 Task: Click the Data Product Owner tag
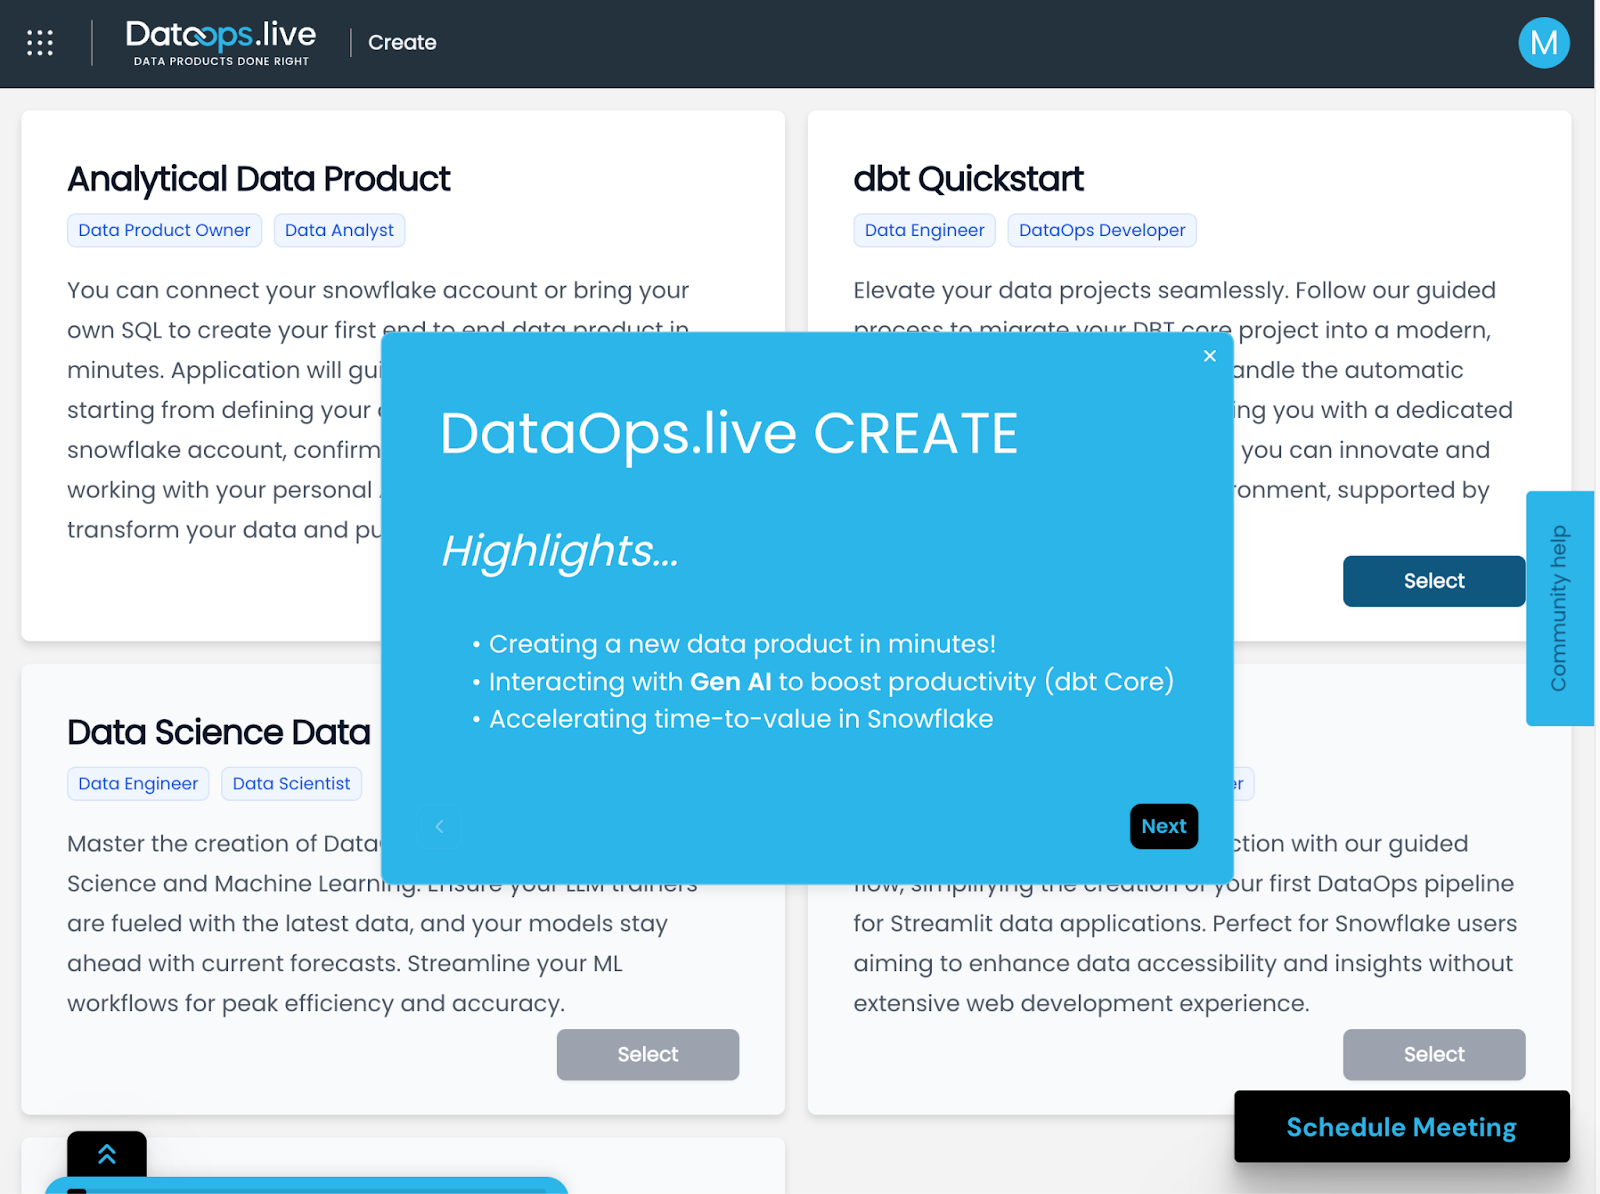164,230
